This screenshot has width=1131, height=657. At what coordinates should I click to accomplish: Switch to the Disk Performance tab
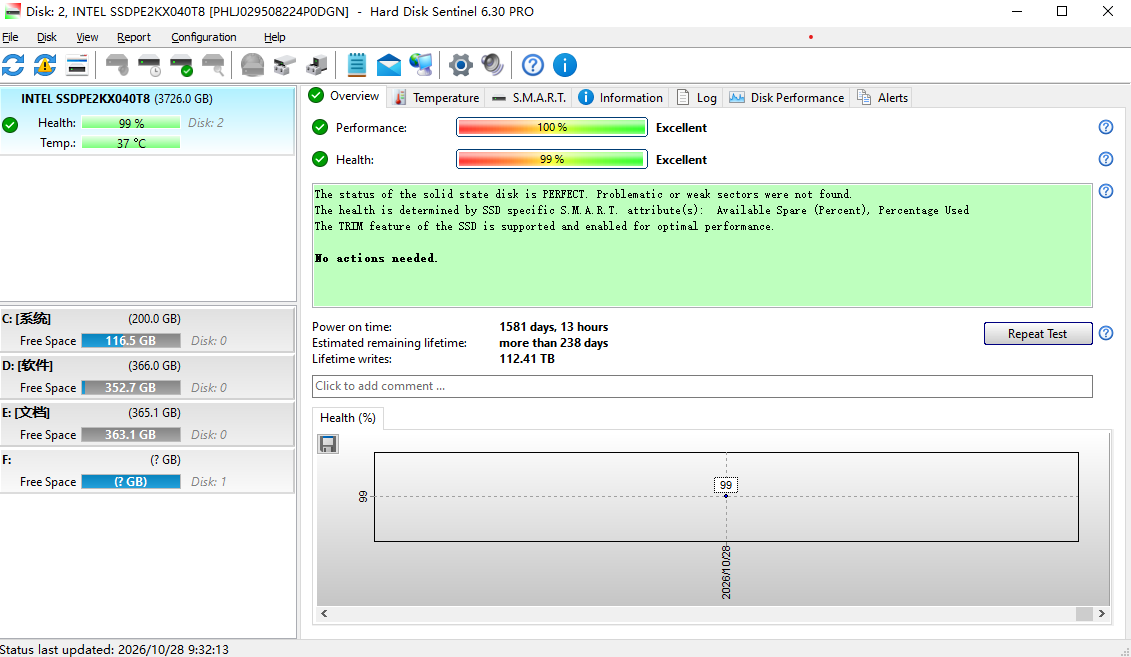pyautogui.click(x=786, y=97)
